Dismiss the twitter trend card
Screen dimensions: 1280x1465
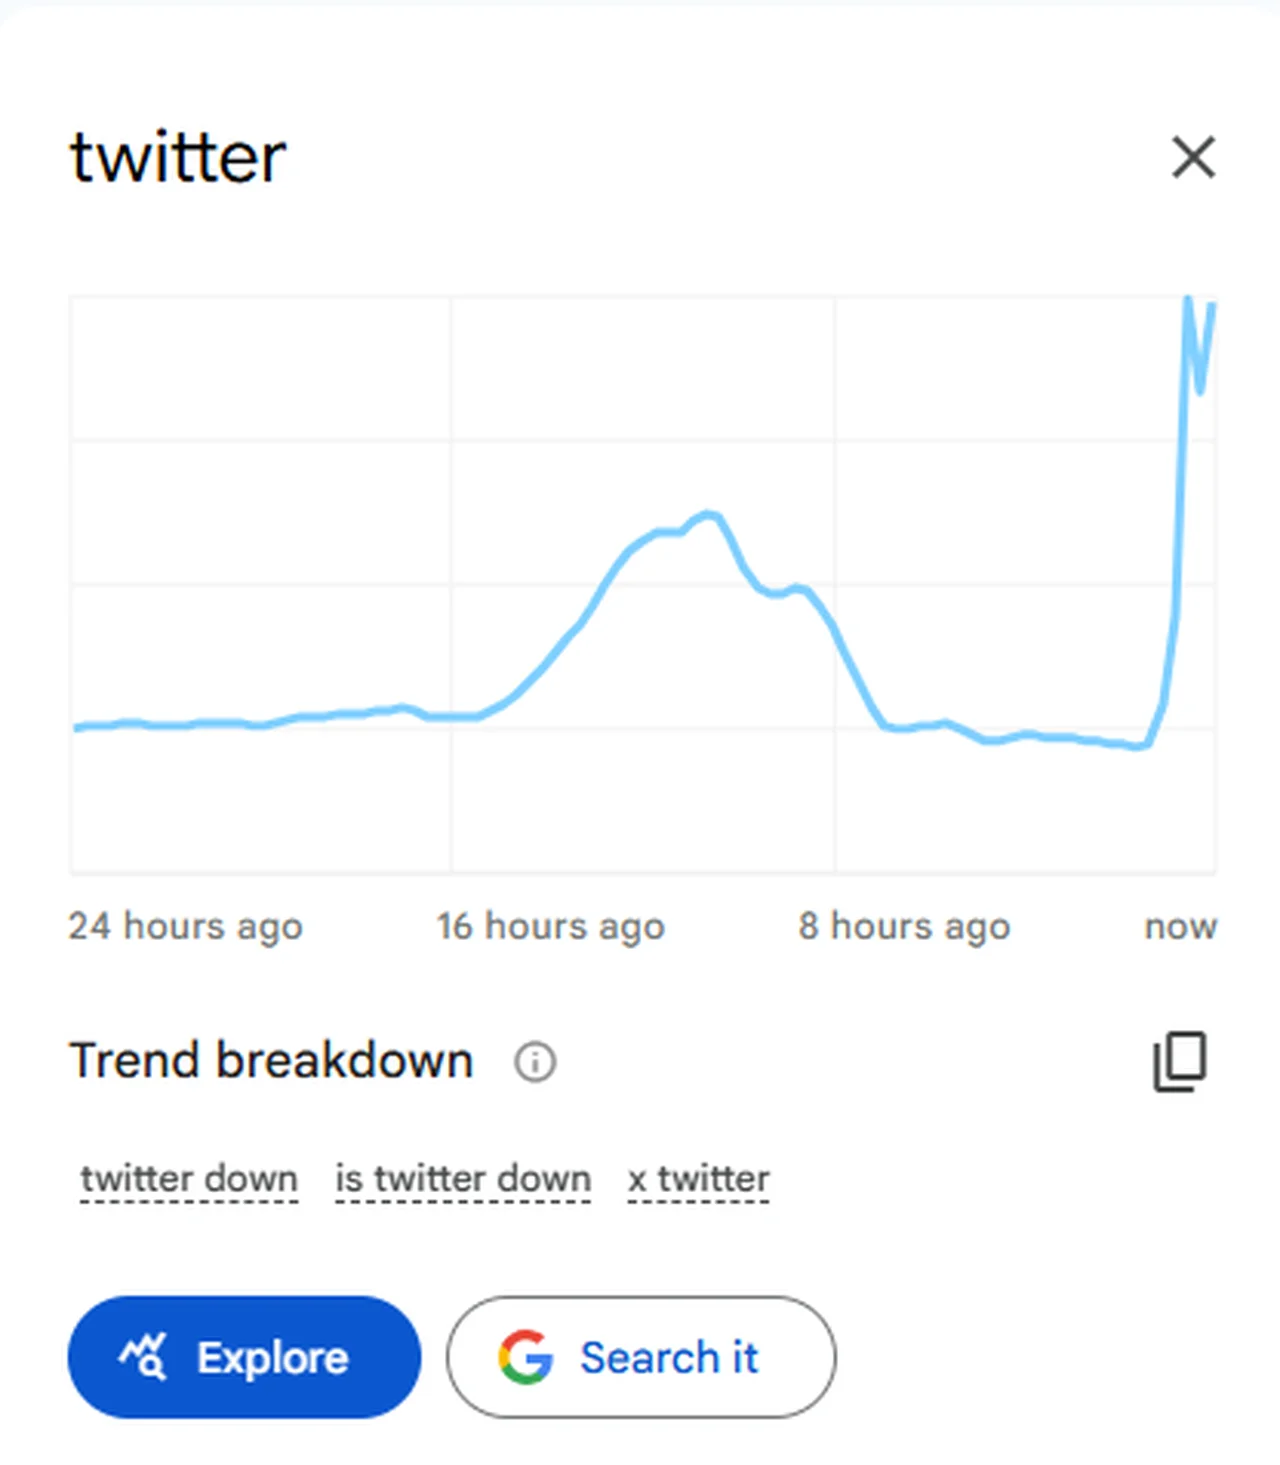tap(1192, 157)
